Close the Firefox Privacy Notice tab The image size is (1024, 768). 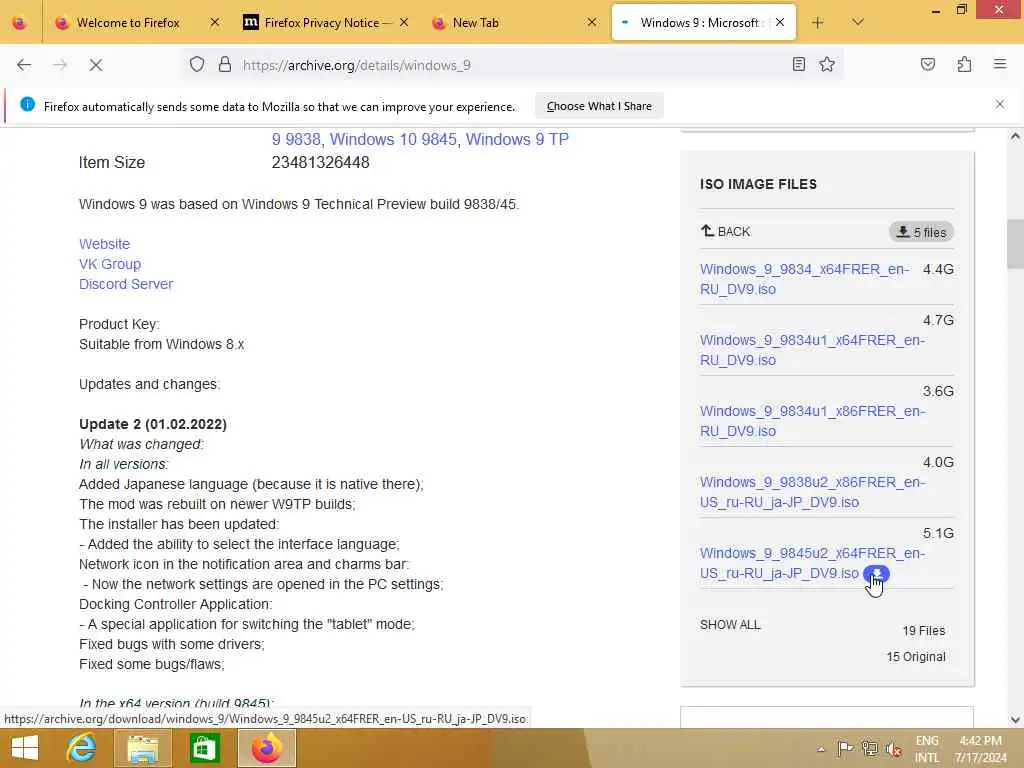point(404,23)
